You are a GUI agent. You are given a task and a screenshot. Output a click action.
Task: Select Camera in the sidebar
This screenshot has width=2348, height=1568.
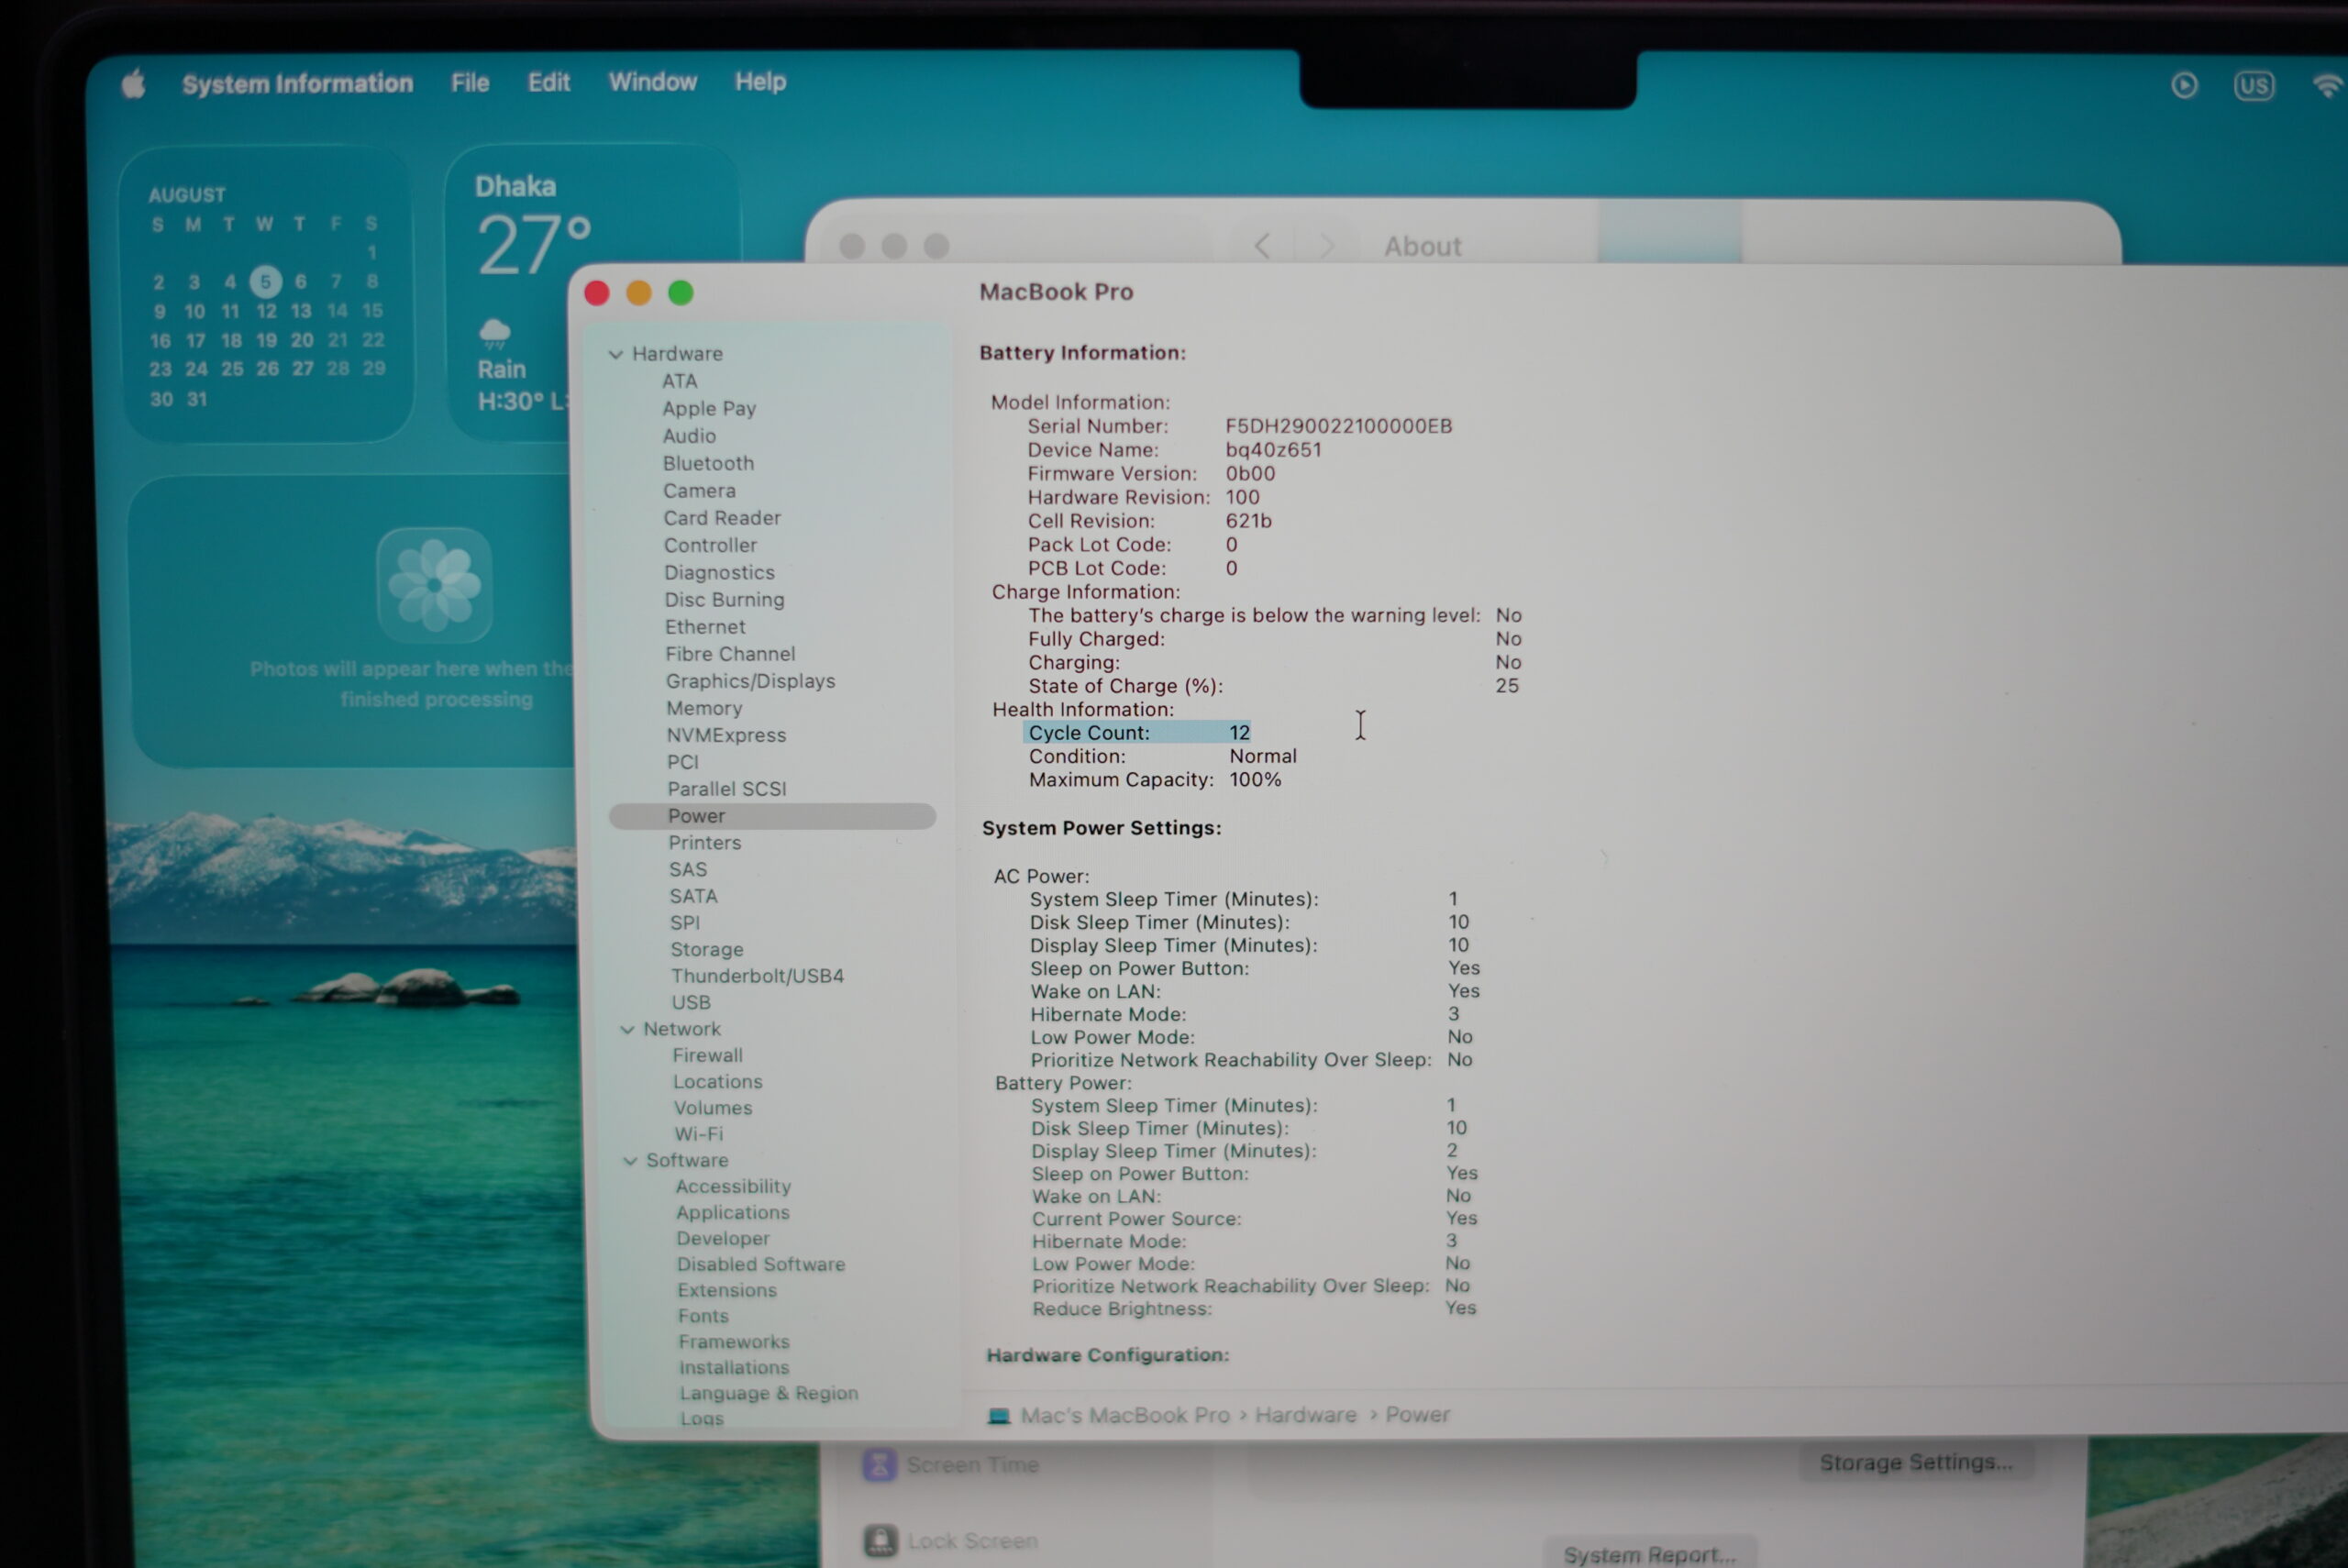[699, 491]
